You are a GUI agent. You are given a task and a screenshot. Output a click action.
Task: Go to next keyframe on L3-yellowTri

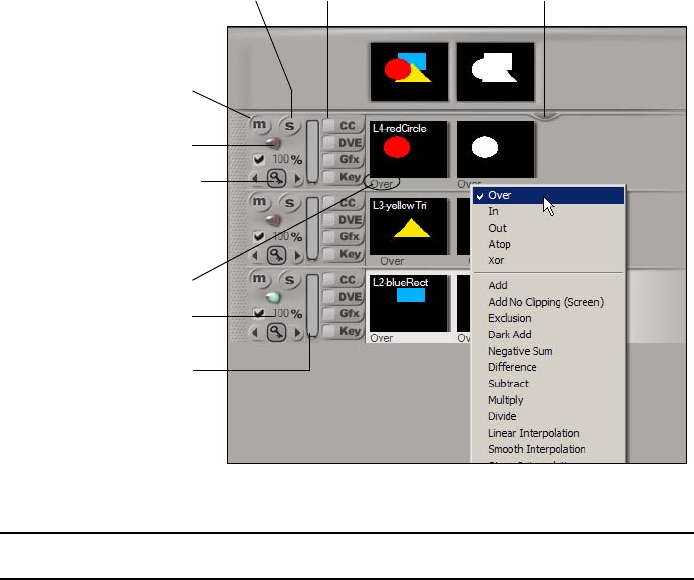[x=297, y=255]
